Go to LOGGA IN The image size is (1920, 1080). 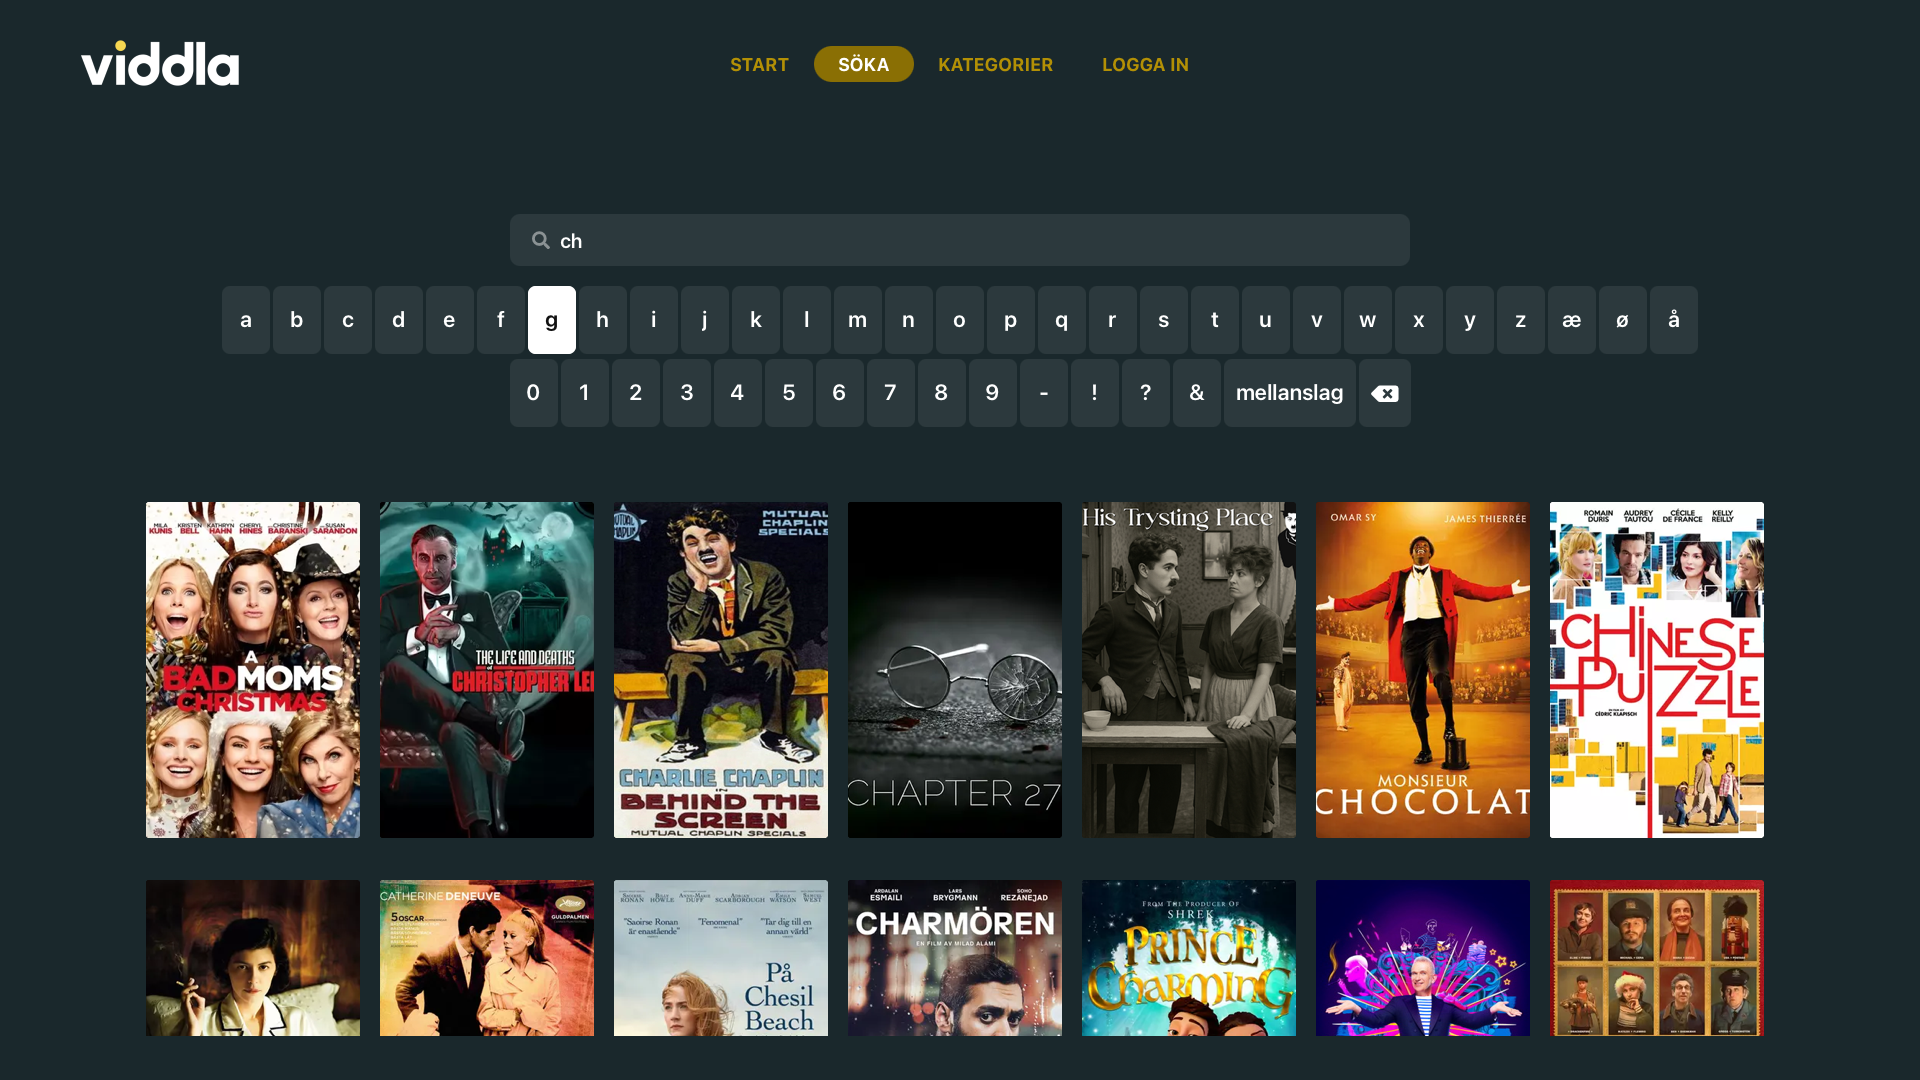(x=1145, y=64)
